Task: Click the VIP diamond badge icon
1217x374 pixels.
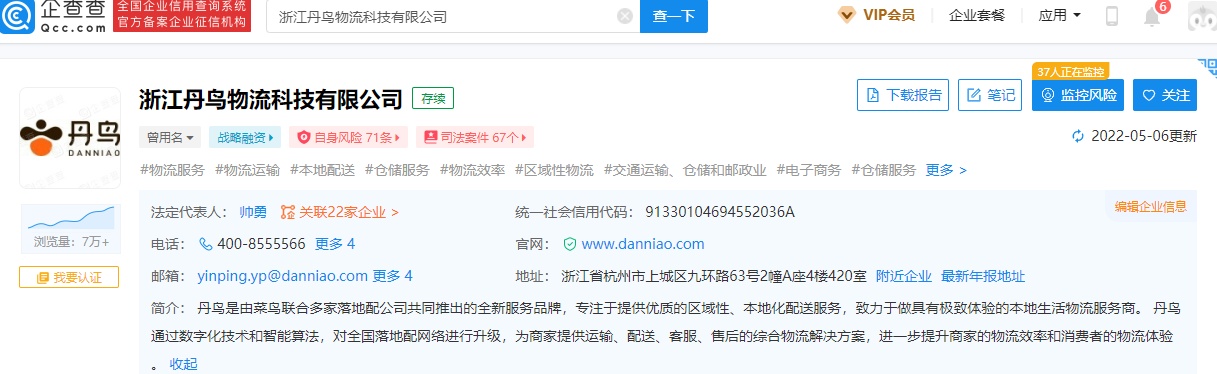Action: click(847, 15)
